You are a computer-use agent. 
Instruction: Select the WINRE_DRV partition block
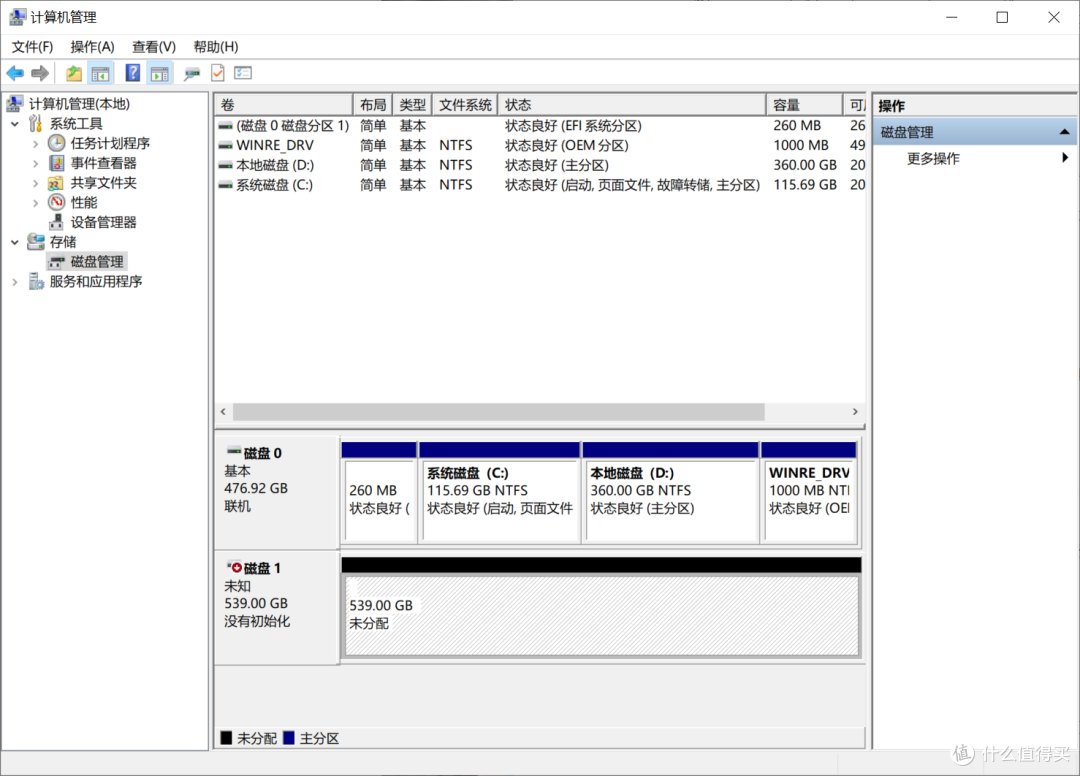point(809,493)
